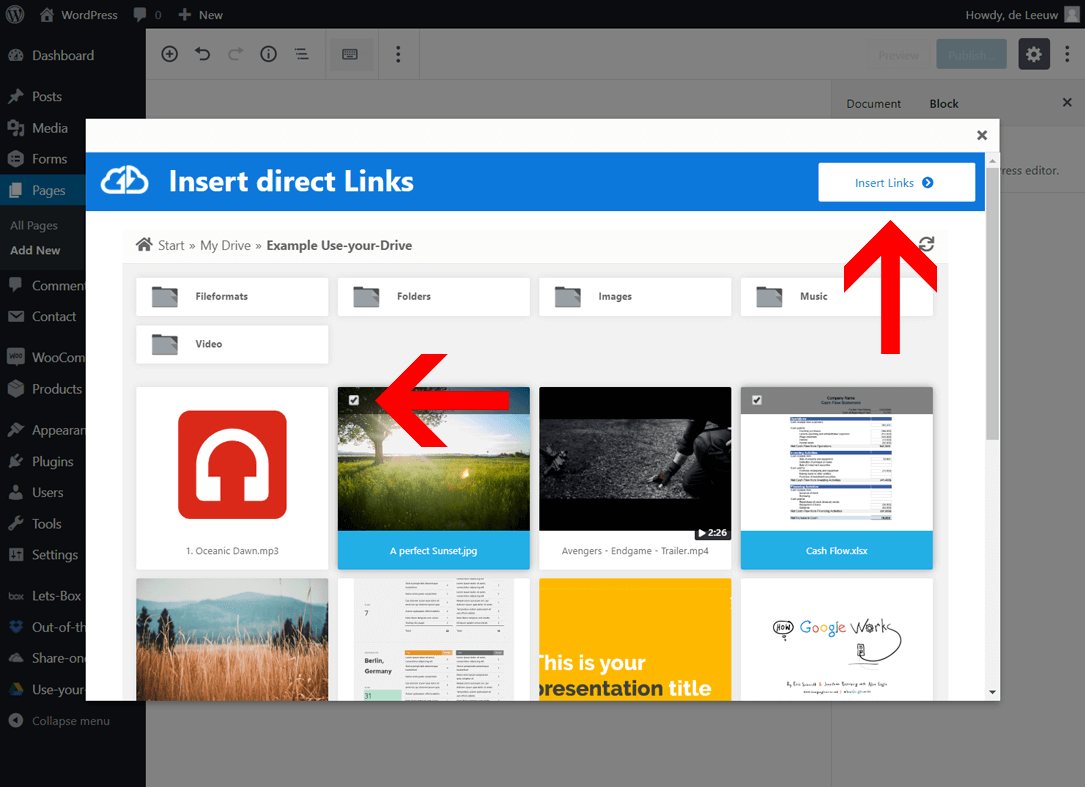
Task: Open the comments bubble in admin bar
Action: (x=147, y=15)
